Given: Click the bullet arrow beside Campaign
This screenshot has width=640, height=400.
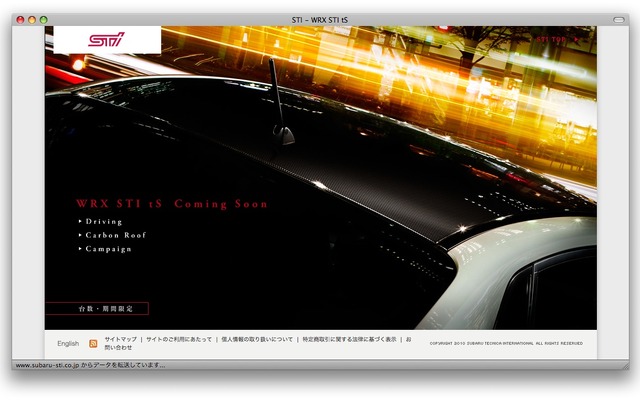Looking at the screenshot, I should click(x=80, y=249).
